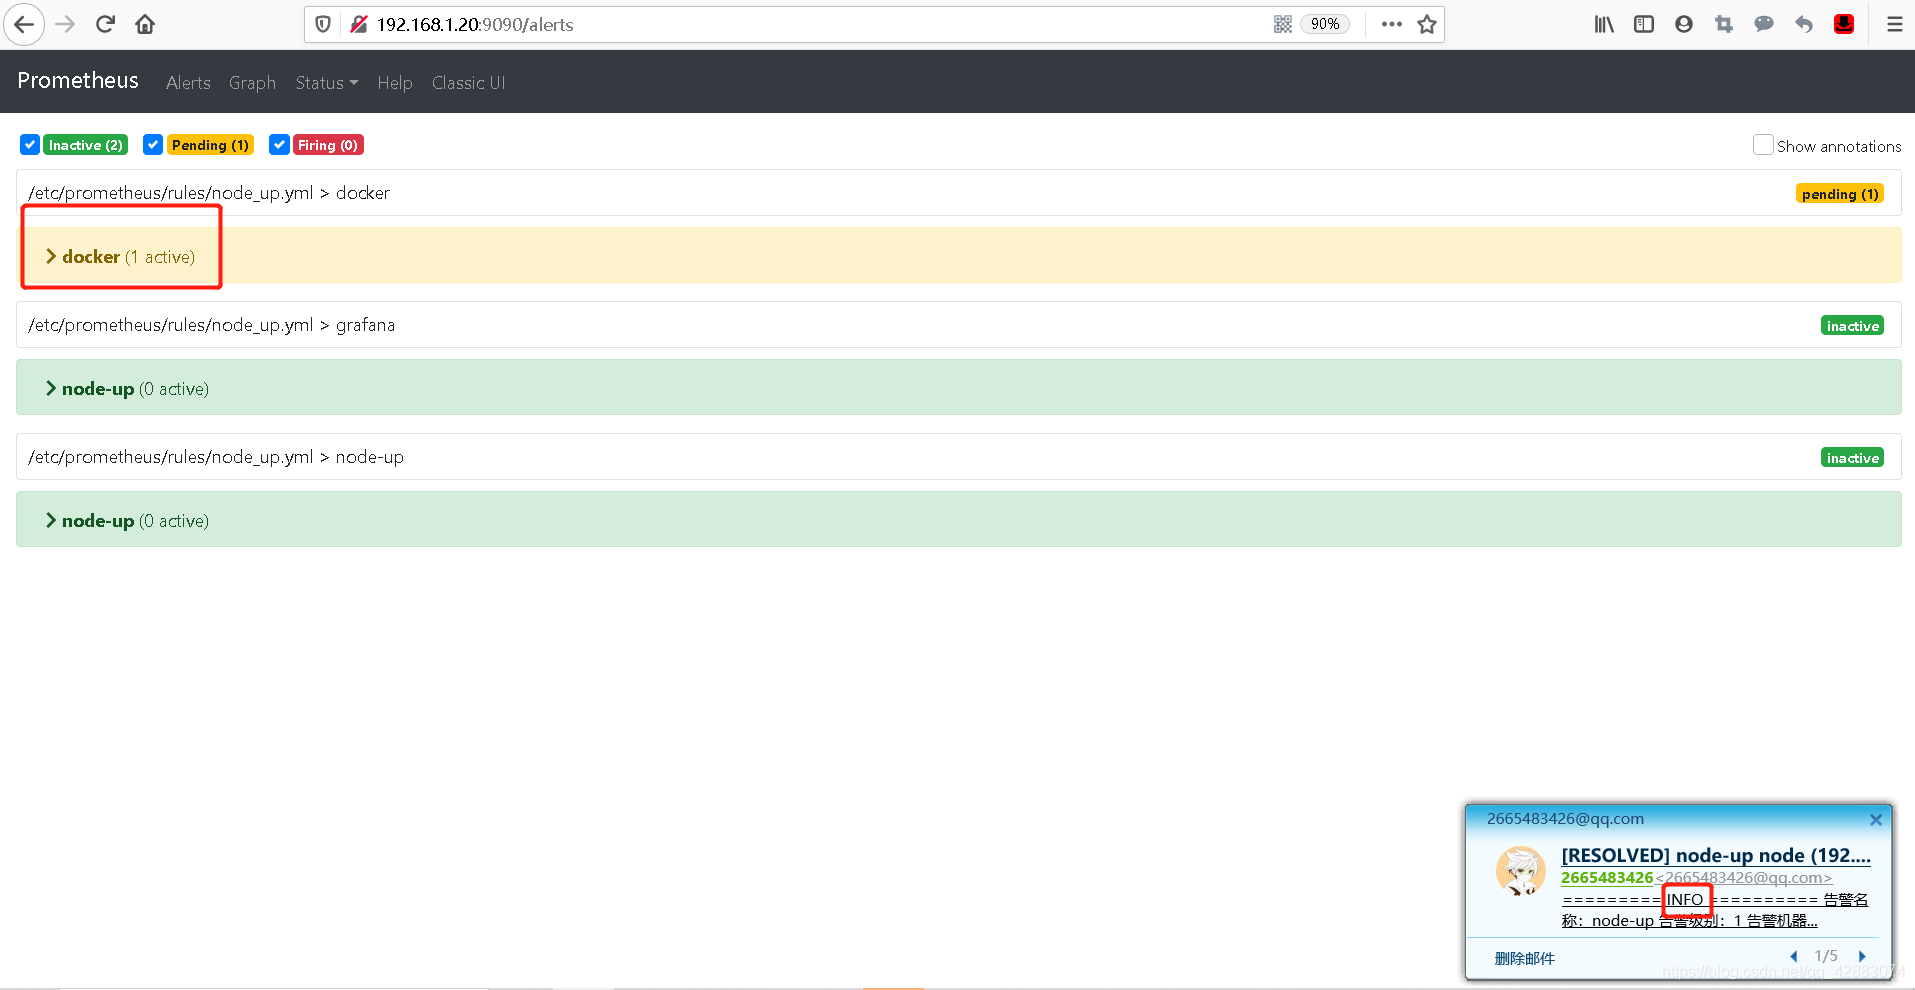Click the 删除邮件 delete mail link
Image resolution: width=1915 pixels, height=990 pixels.
1524,958
